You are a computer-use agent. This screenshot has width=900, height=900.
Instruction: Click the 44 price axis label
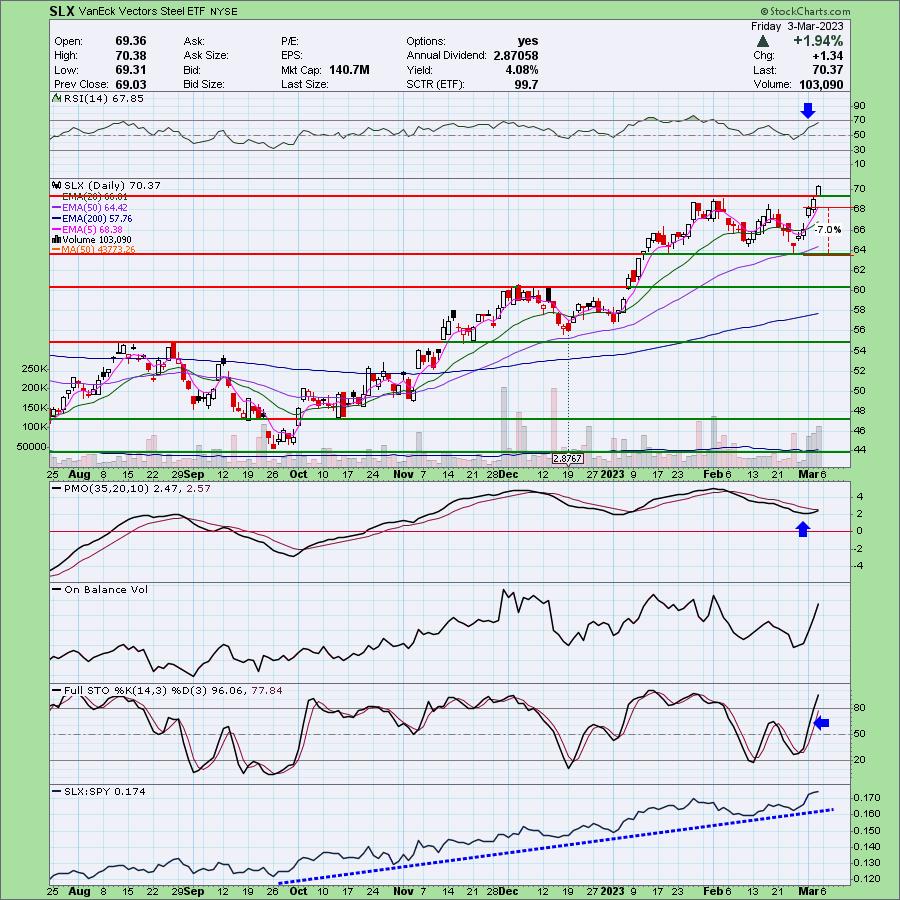click(859, 450)
